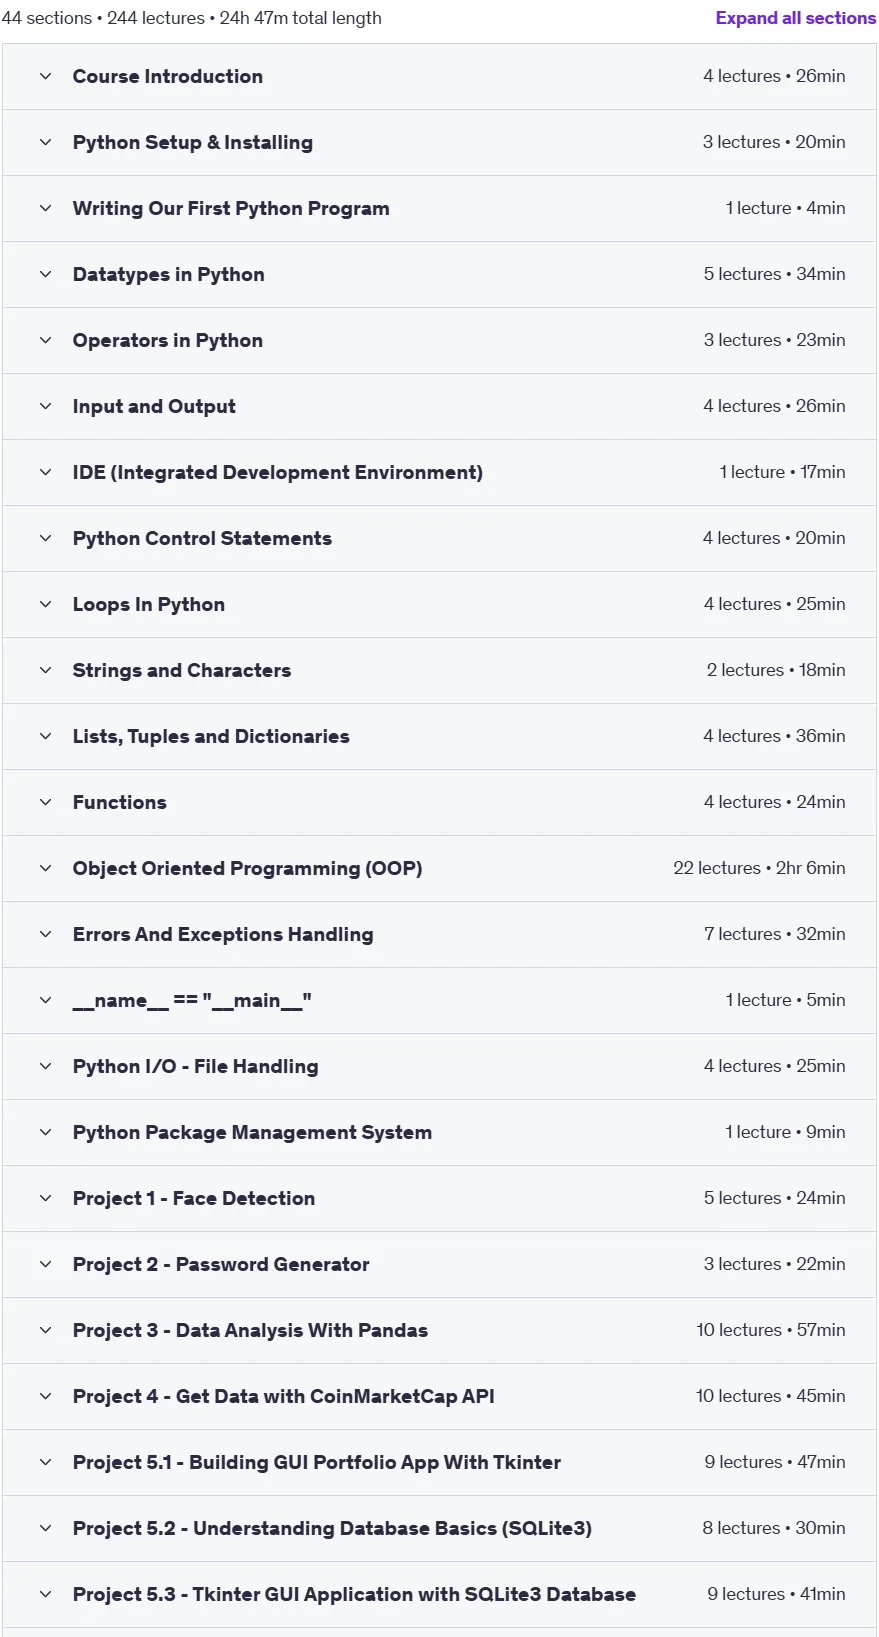Expand Object Oriented Programming (OOP) section
The height and width of the screenshot is (1637, 879).
point(439,868)
